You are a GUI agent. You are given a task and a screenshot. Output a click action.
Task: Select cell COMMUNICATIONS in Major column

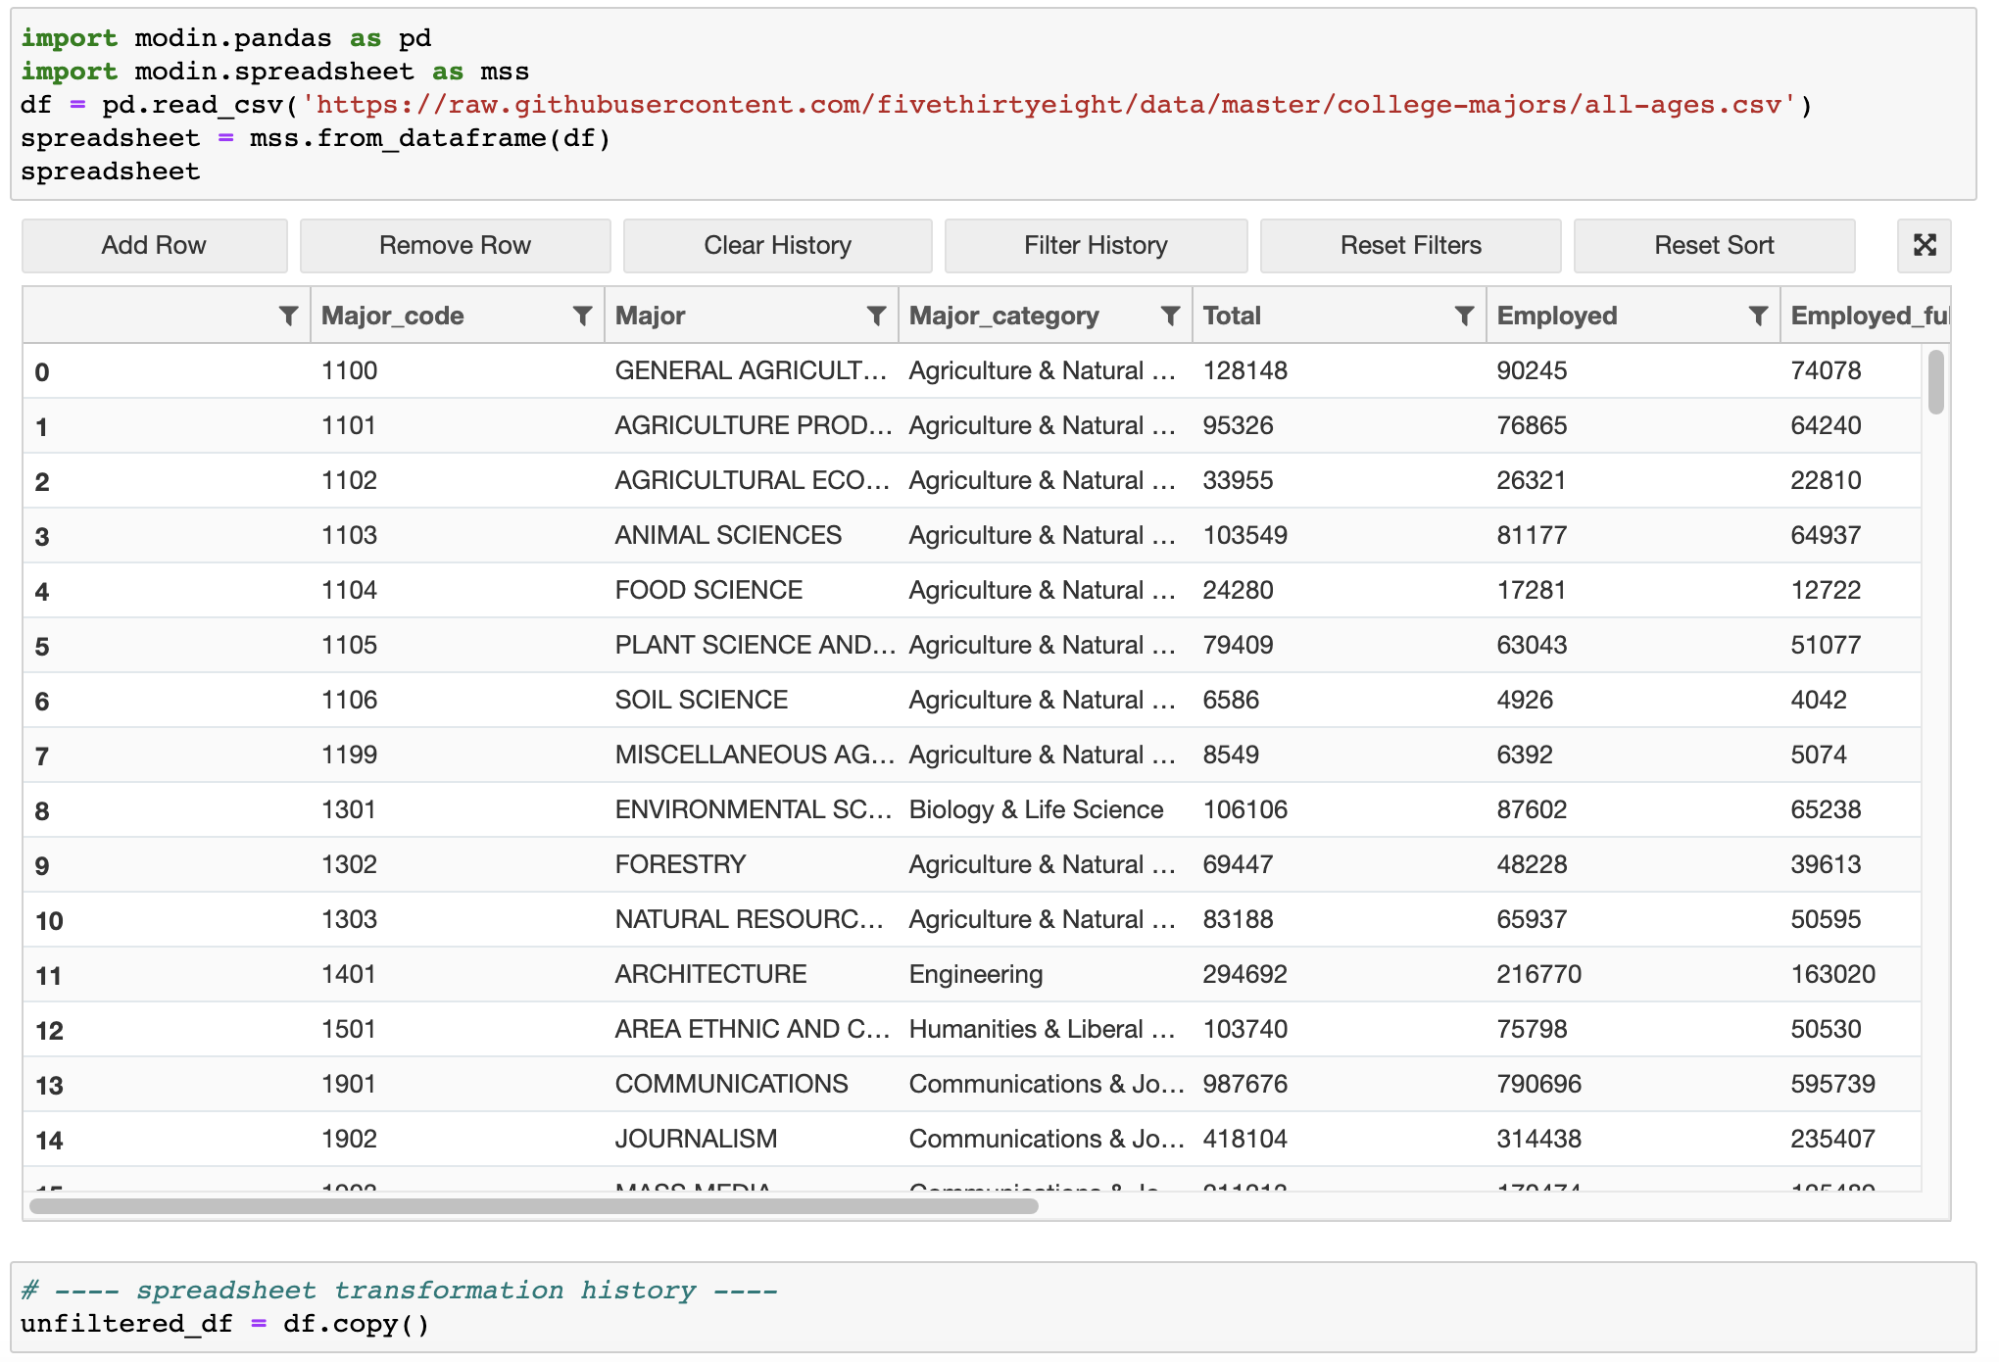[x=751, y=1085]
